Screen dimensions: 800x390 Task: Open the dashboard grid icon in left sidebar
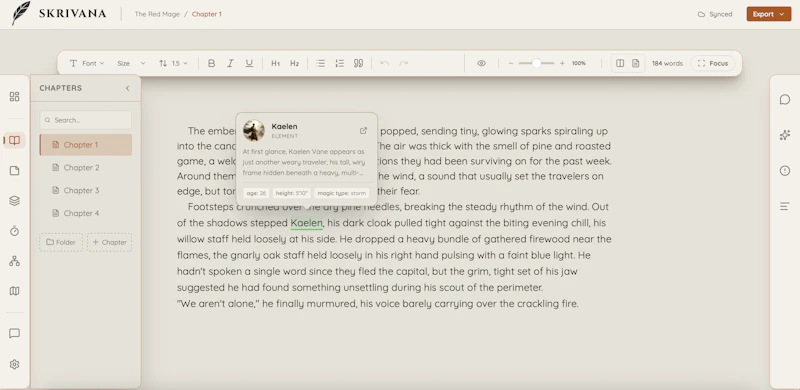click(14, 96)
